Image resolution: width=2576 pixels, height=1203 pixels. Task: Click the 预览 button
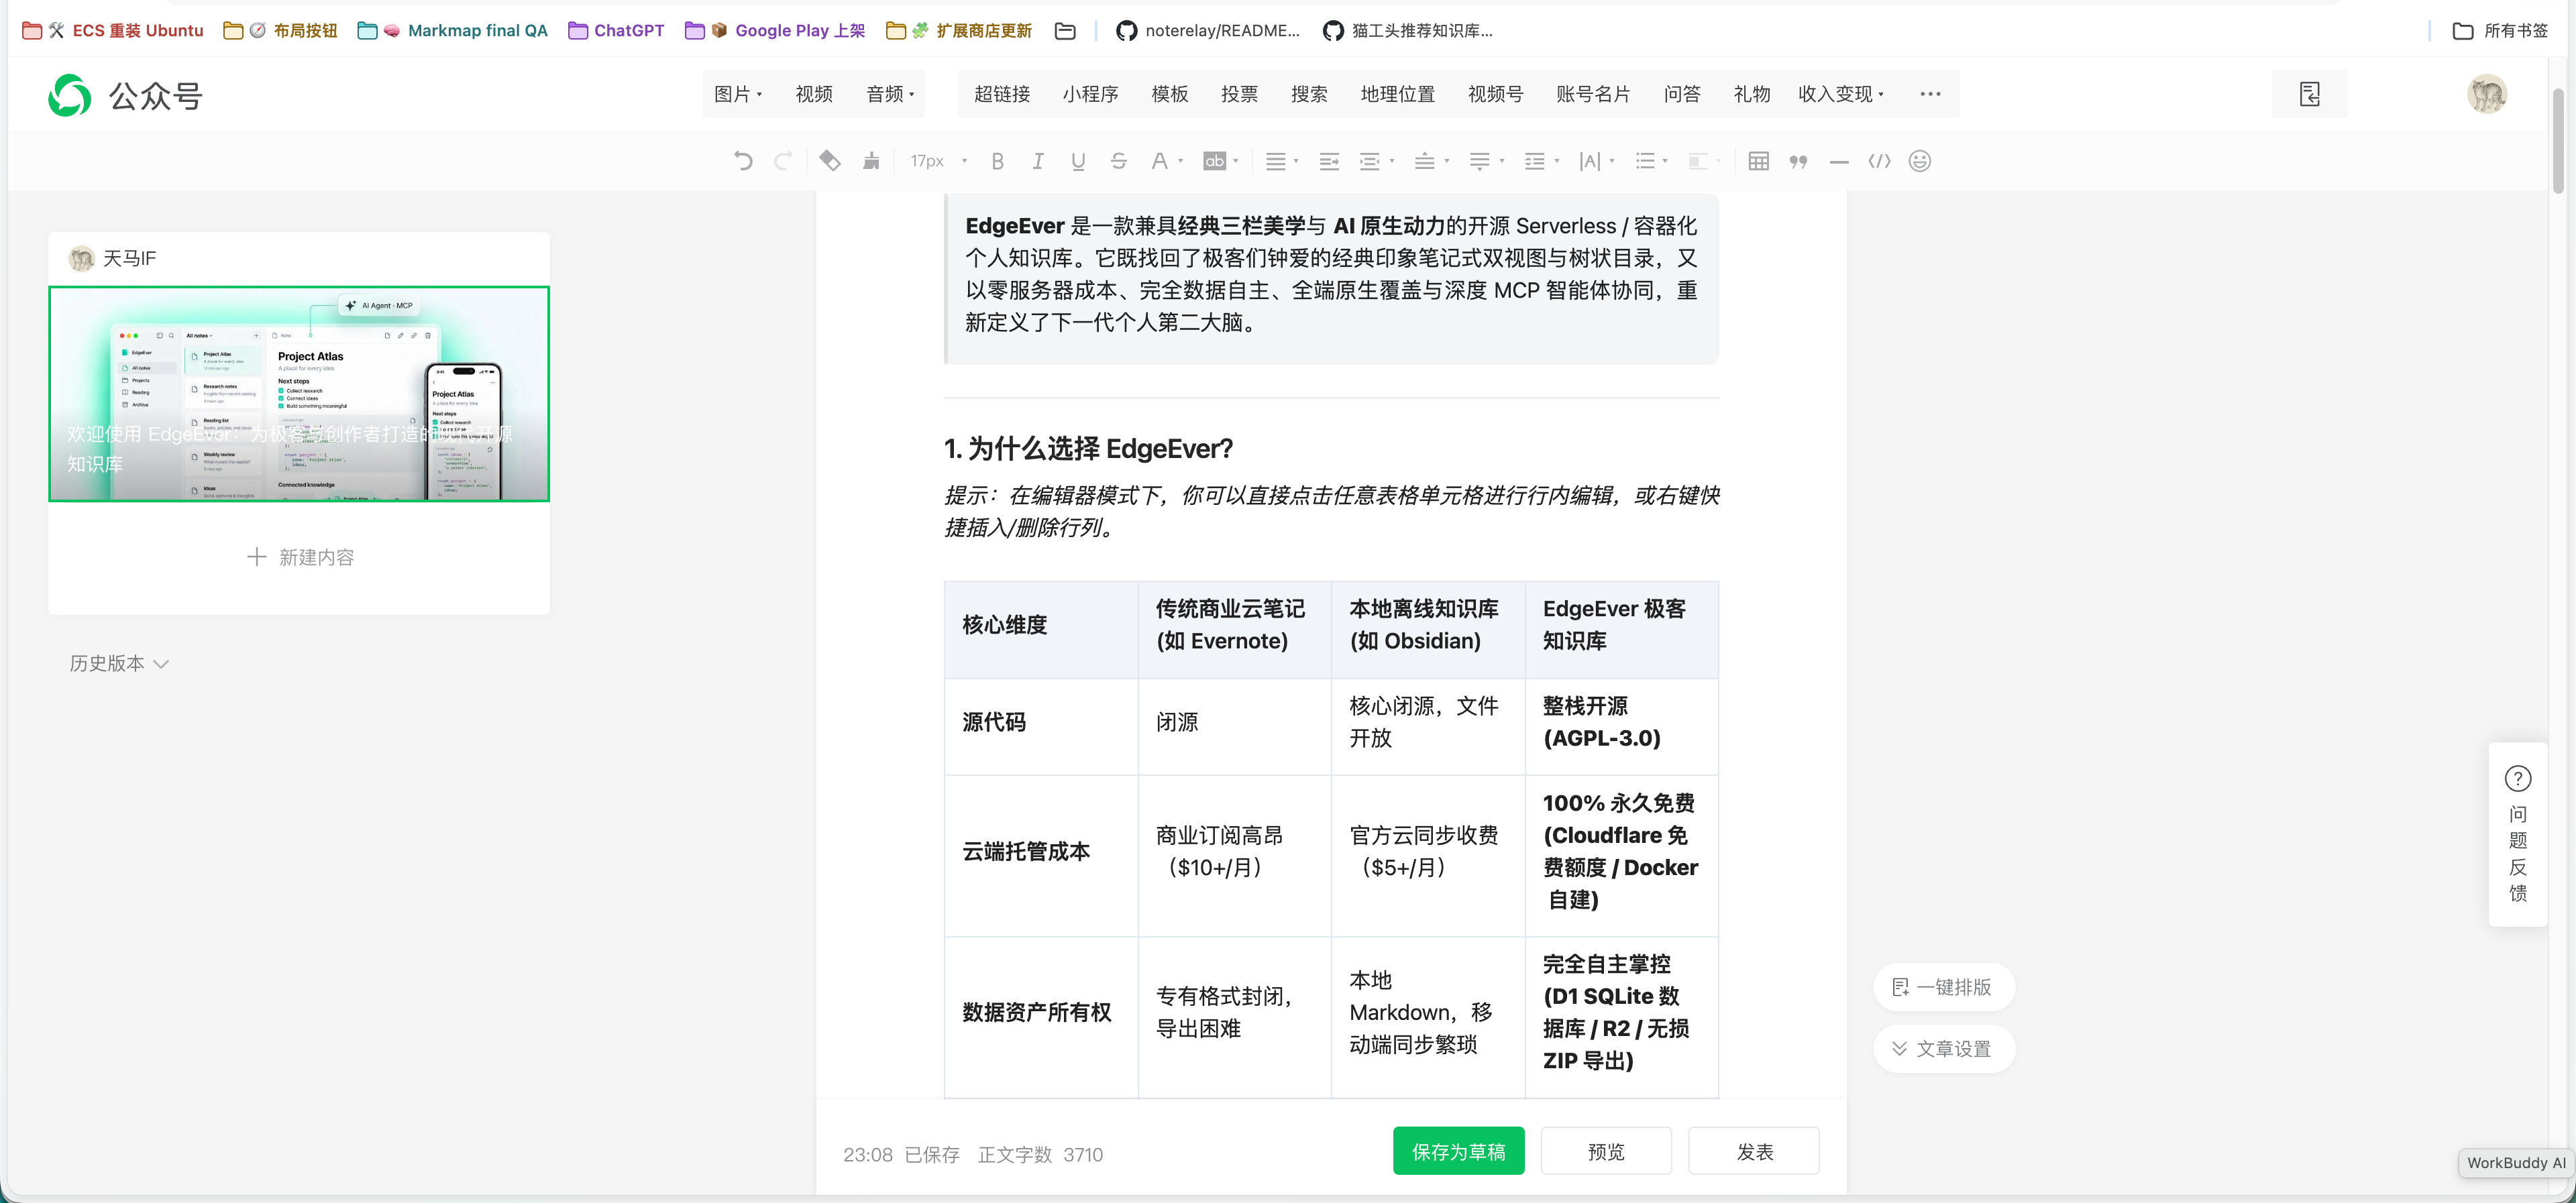click(1606, 1151)
